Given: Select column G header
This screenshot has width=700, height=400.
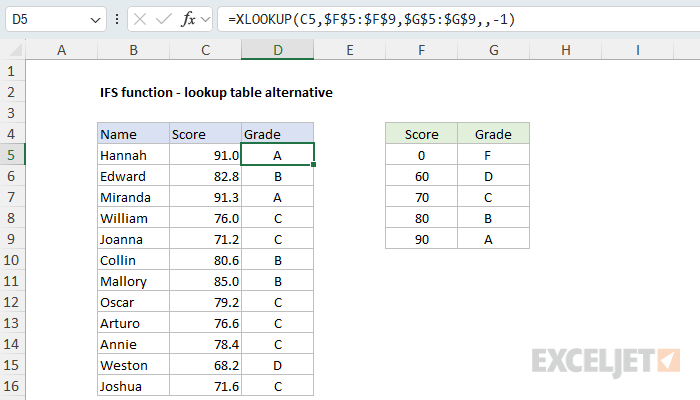Looking at the screenshot, I should click(x=493, y=50).
